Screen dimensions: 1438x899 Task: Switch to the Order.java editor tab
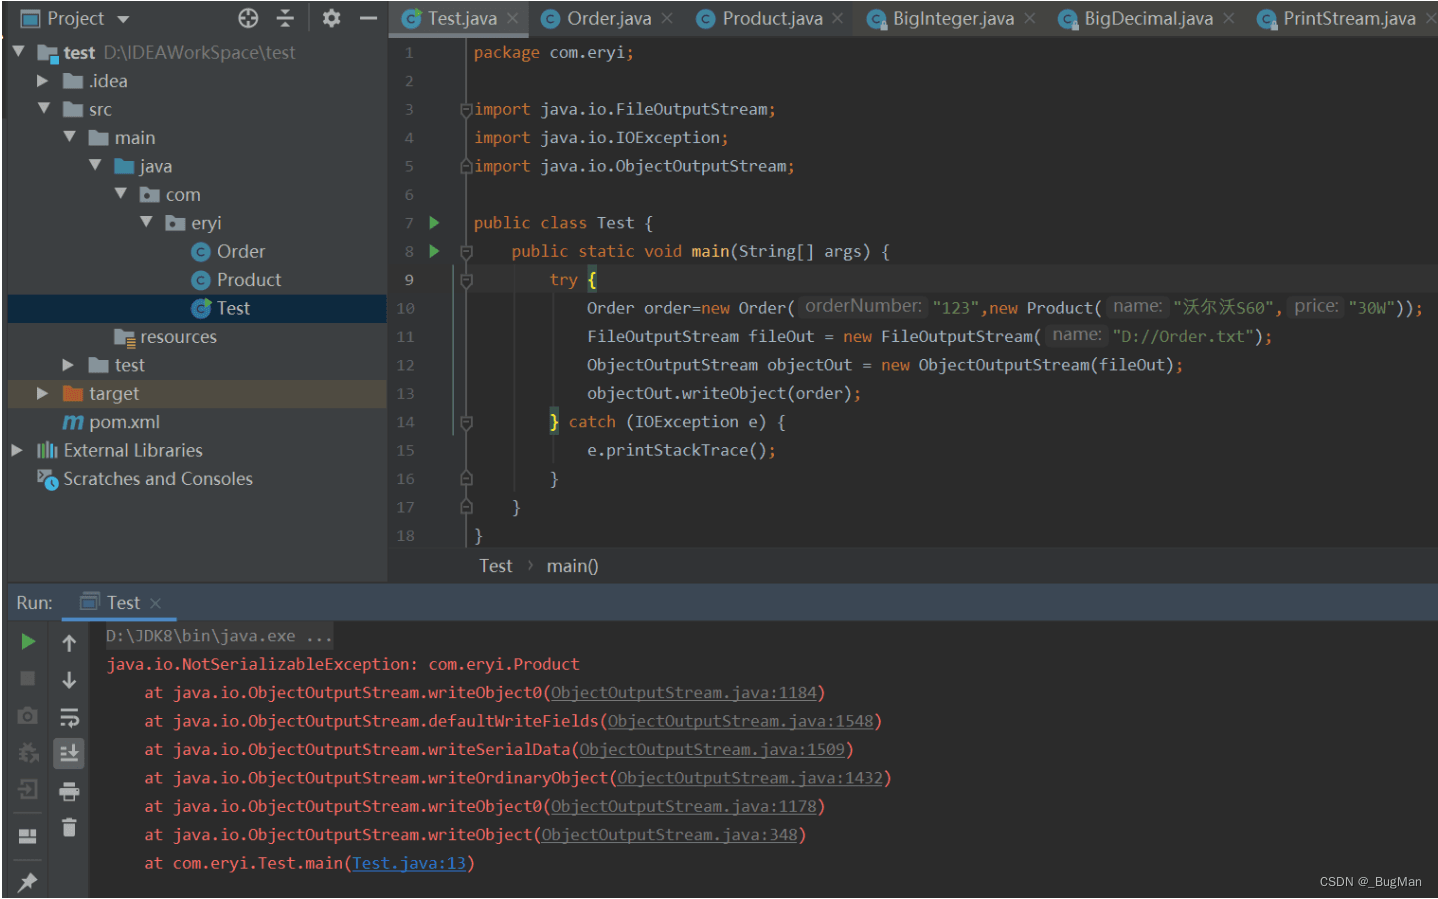[x=608, y=18]
